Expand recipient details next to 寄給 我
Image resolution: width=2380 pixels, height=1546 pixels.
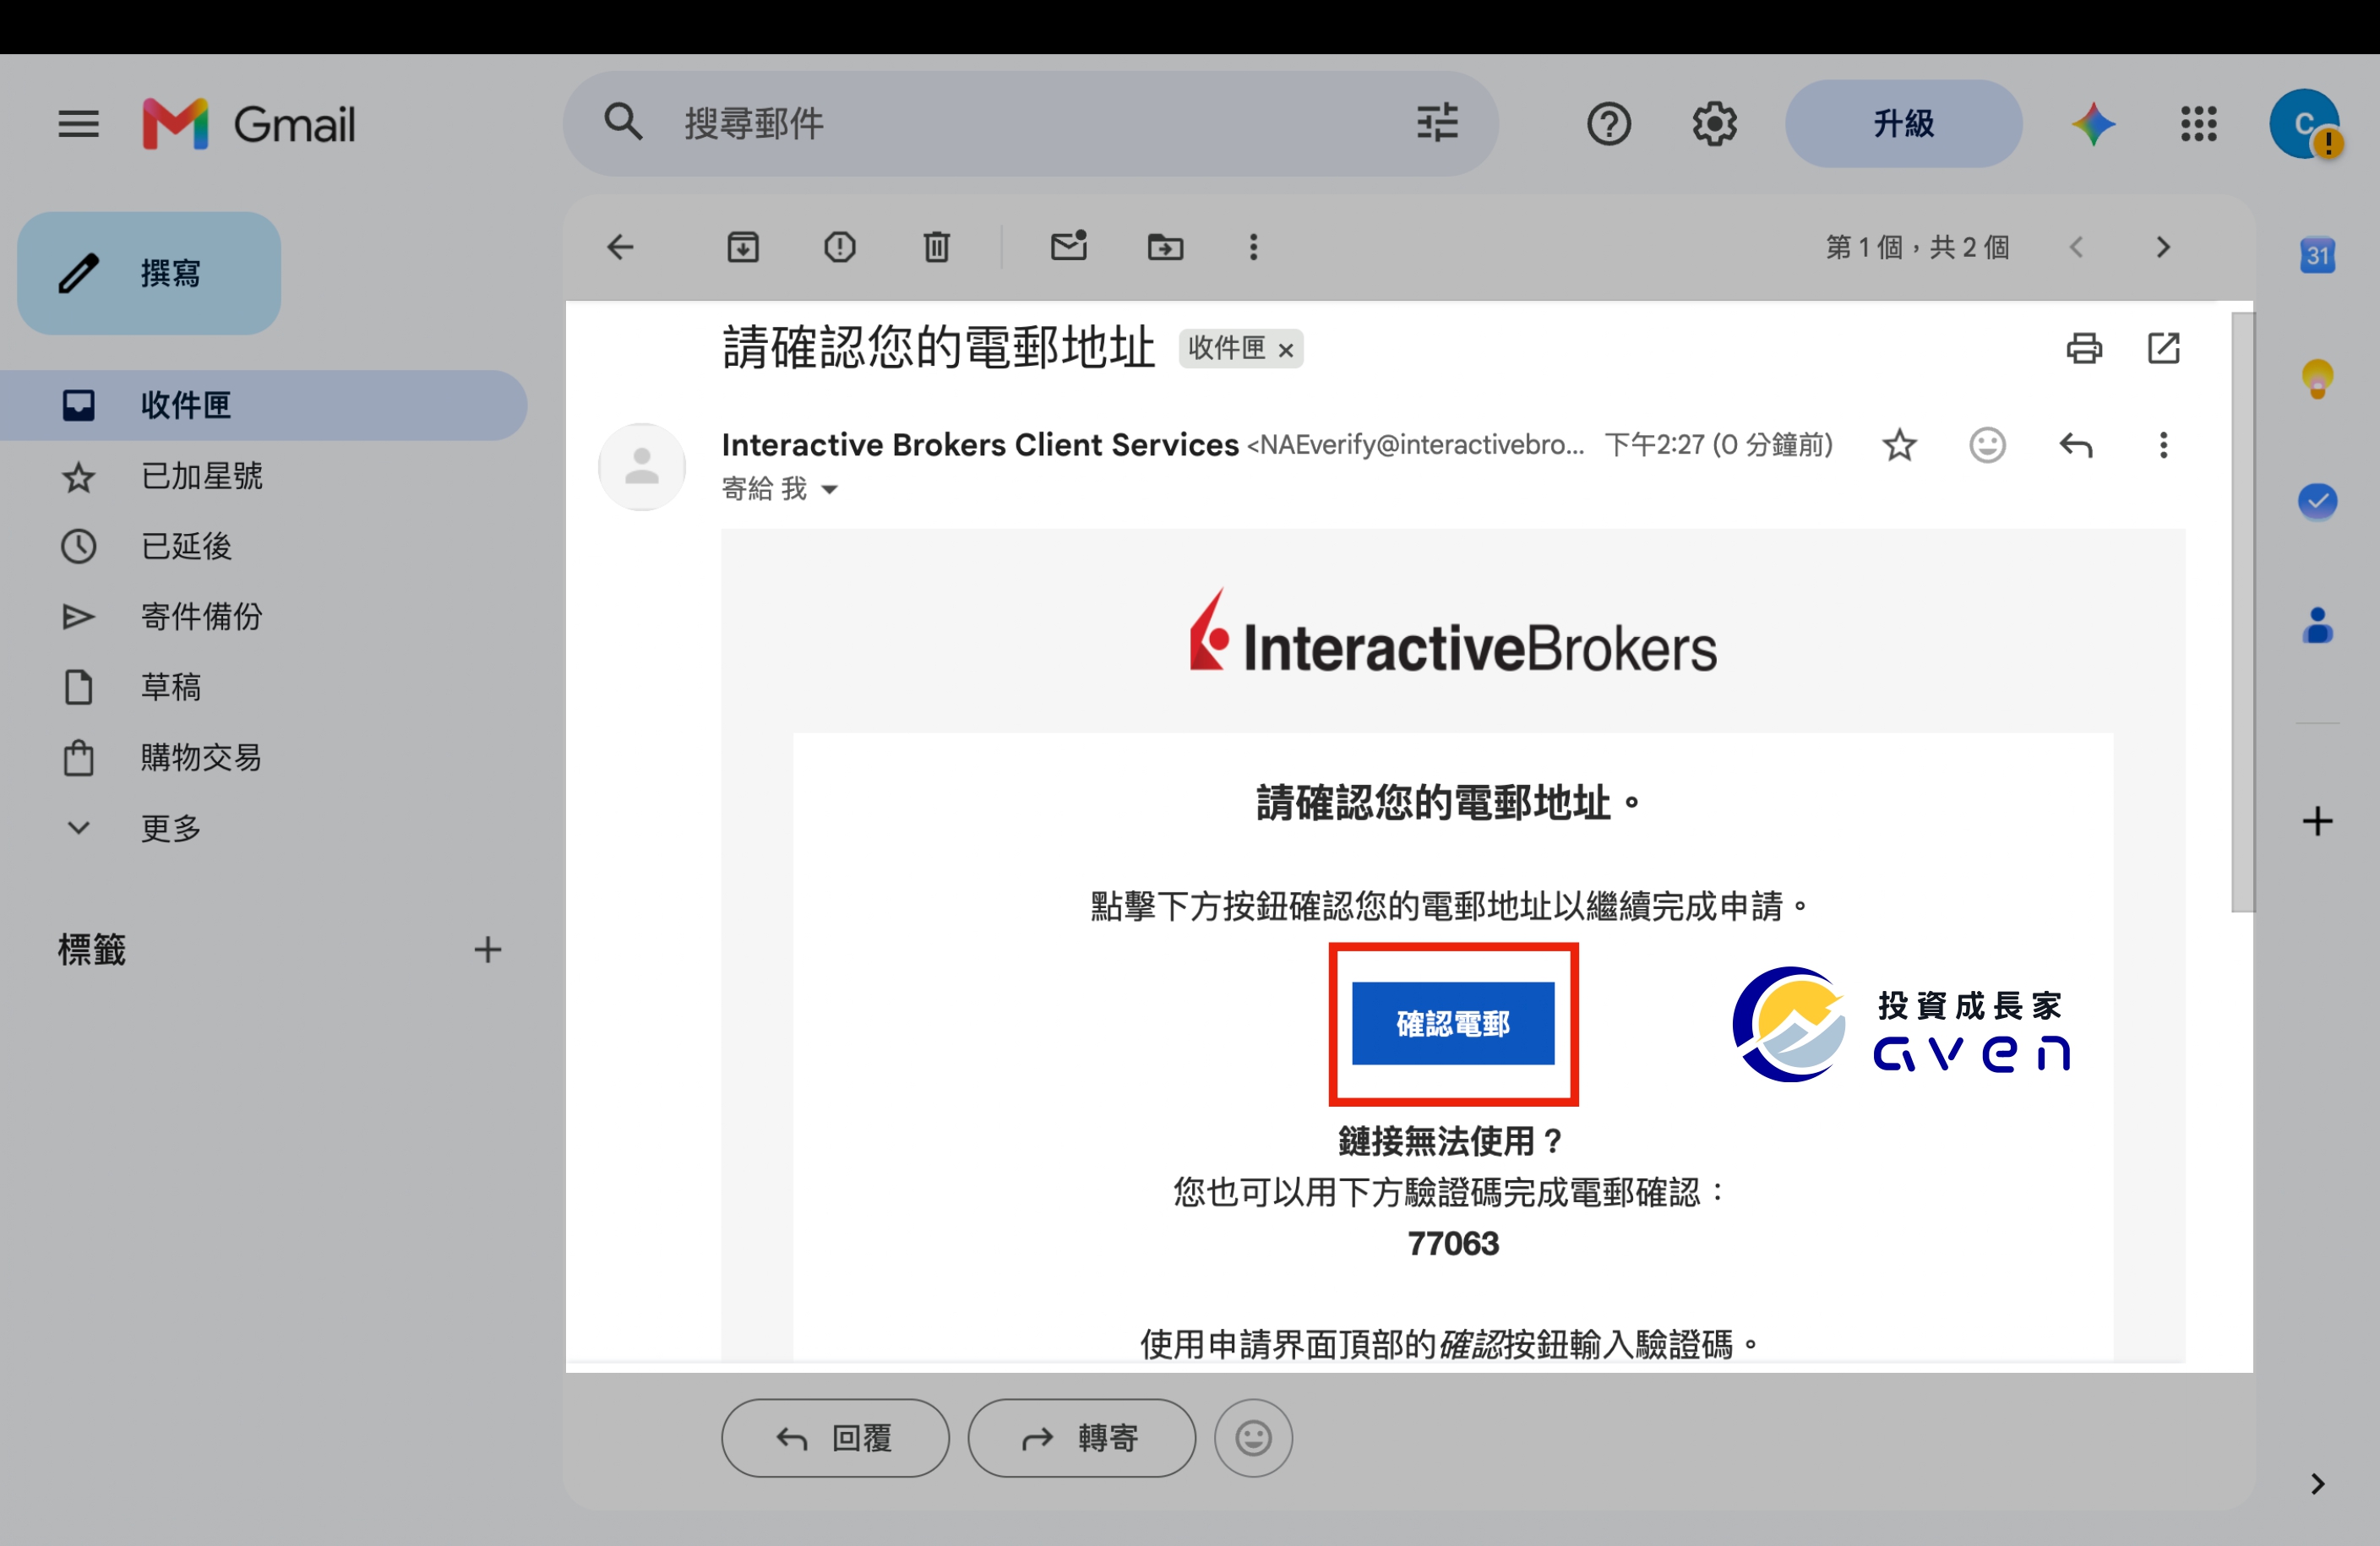tap(829, 490)
